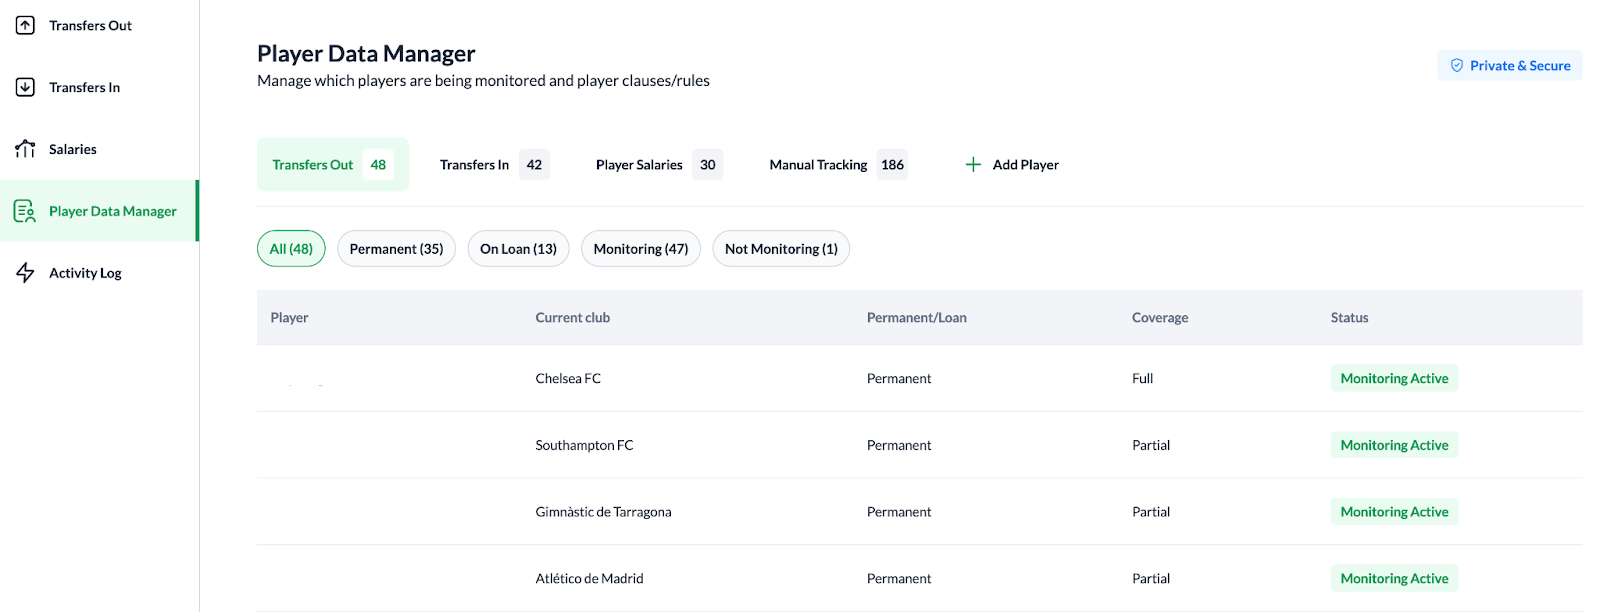Filter by Monitoring (47) players

(x=640, y=249)
